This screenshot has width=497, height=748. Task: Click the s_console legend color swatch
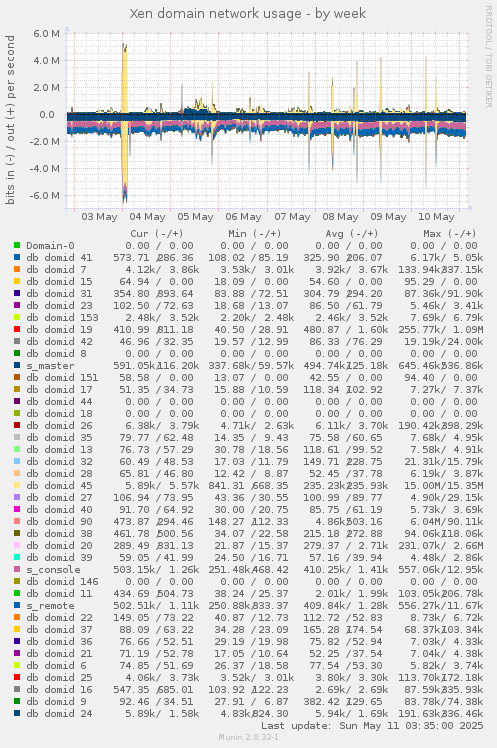click(x=17, y=570)
